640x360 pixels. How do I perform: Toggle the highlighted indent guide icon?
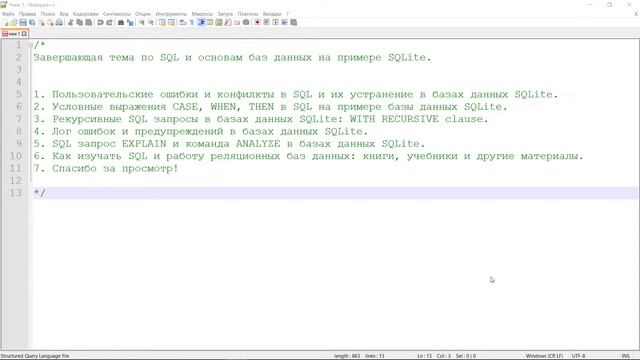click(x=201, y=22)
